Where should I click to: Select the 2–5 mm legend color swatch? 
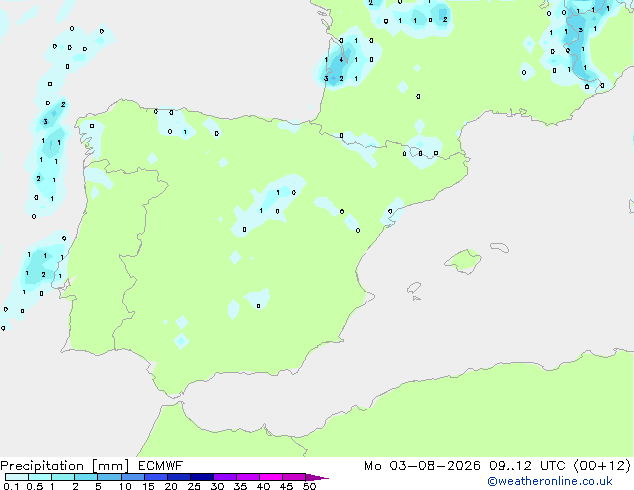coord(86,477)
